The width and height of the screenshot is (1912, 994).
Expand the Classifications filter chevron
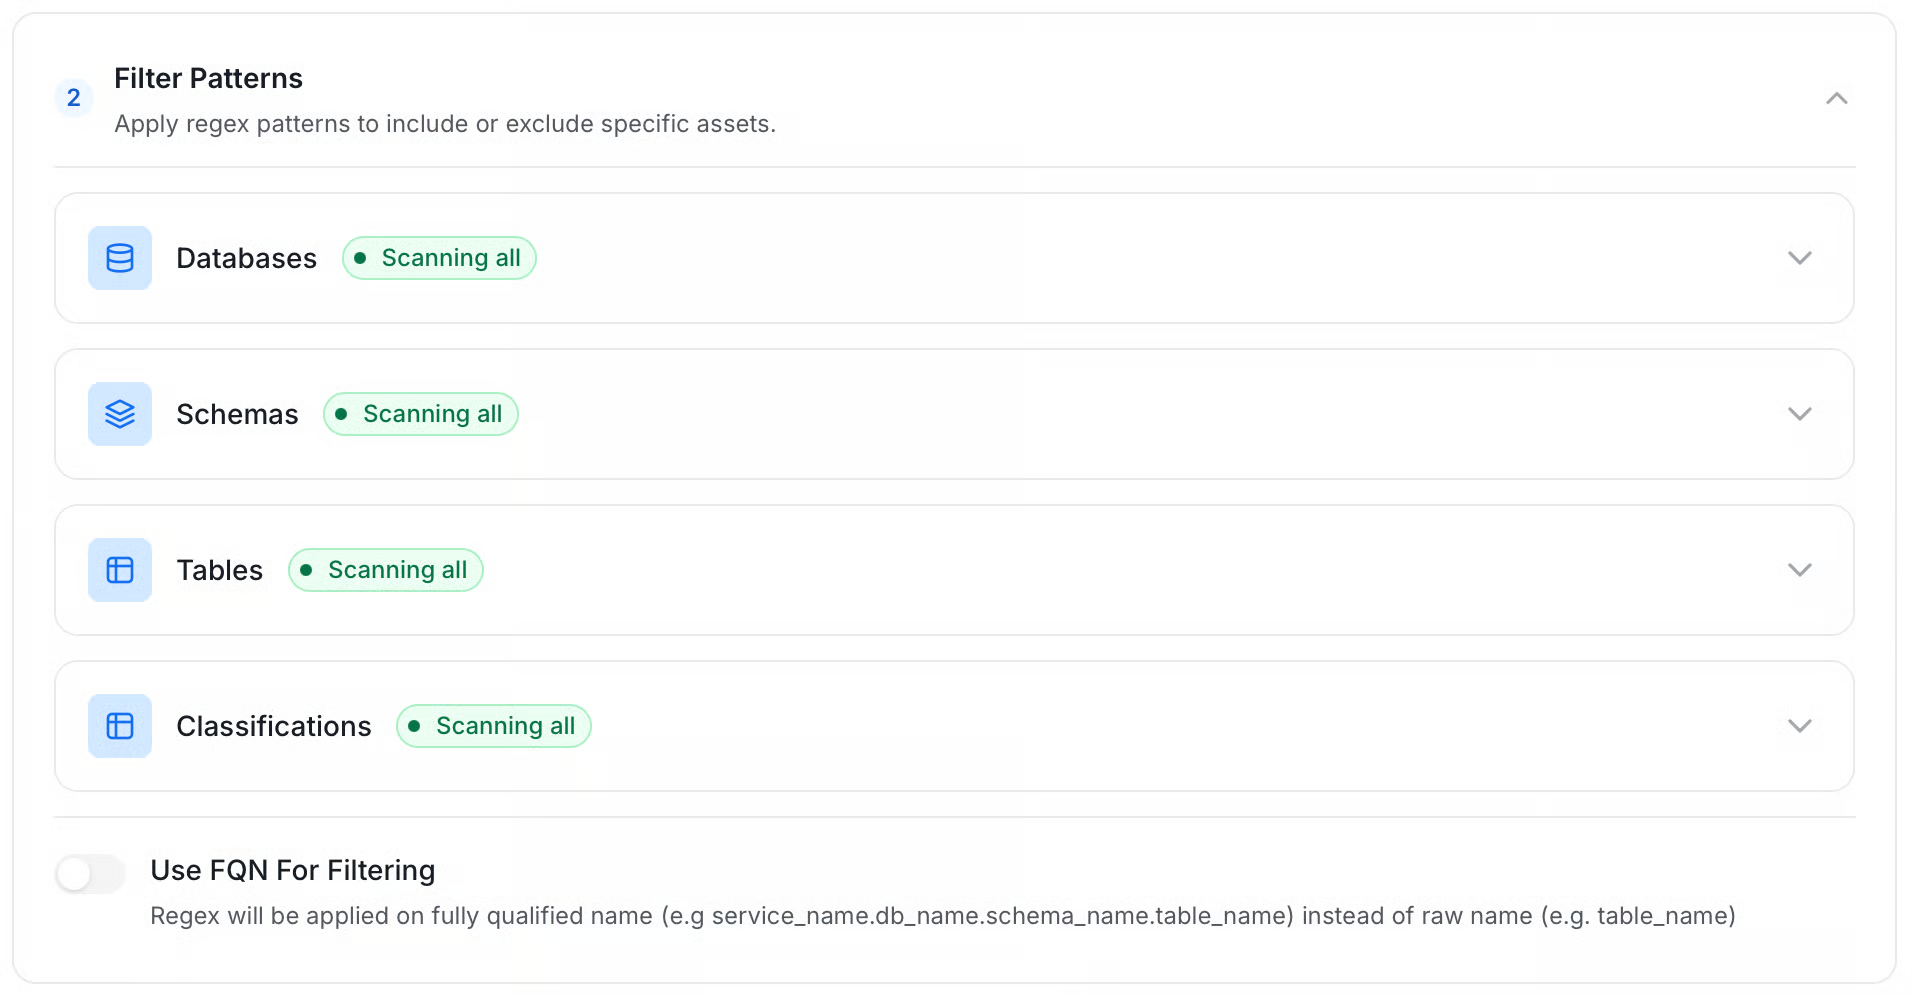tap(1800, 726)
